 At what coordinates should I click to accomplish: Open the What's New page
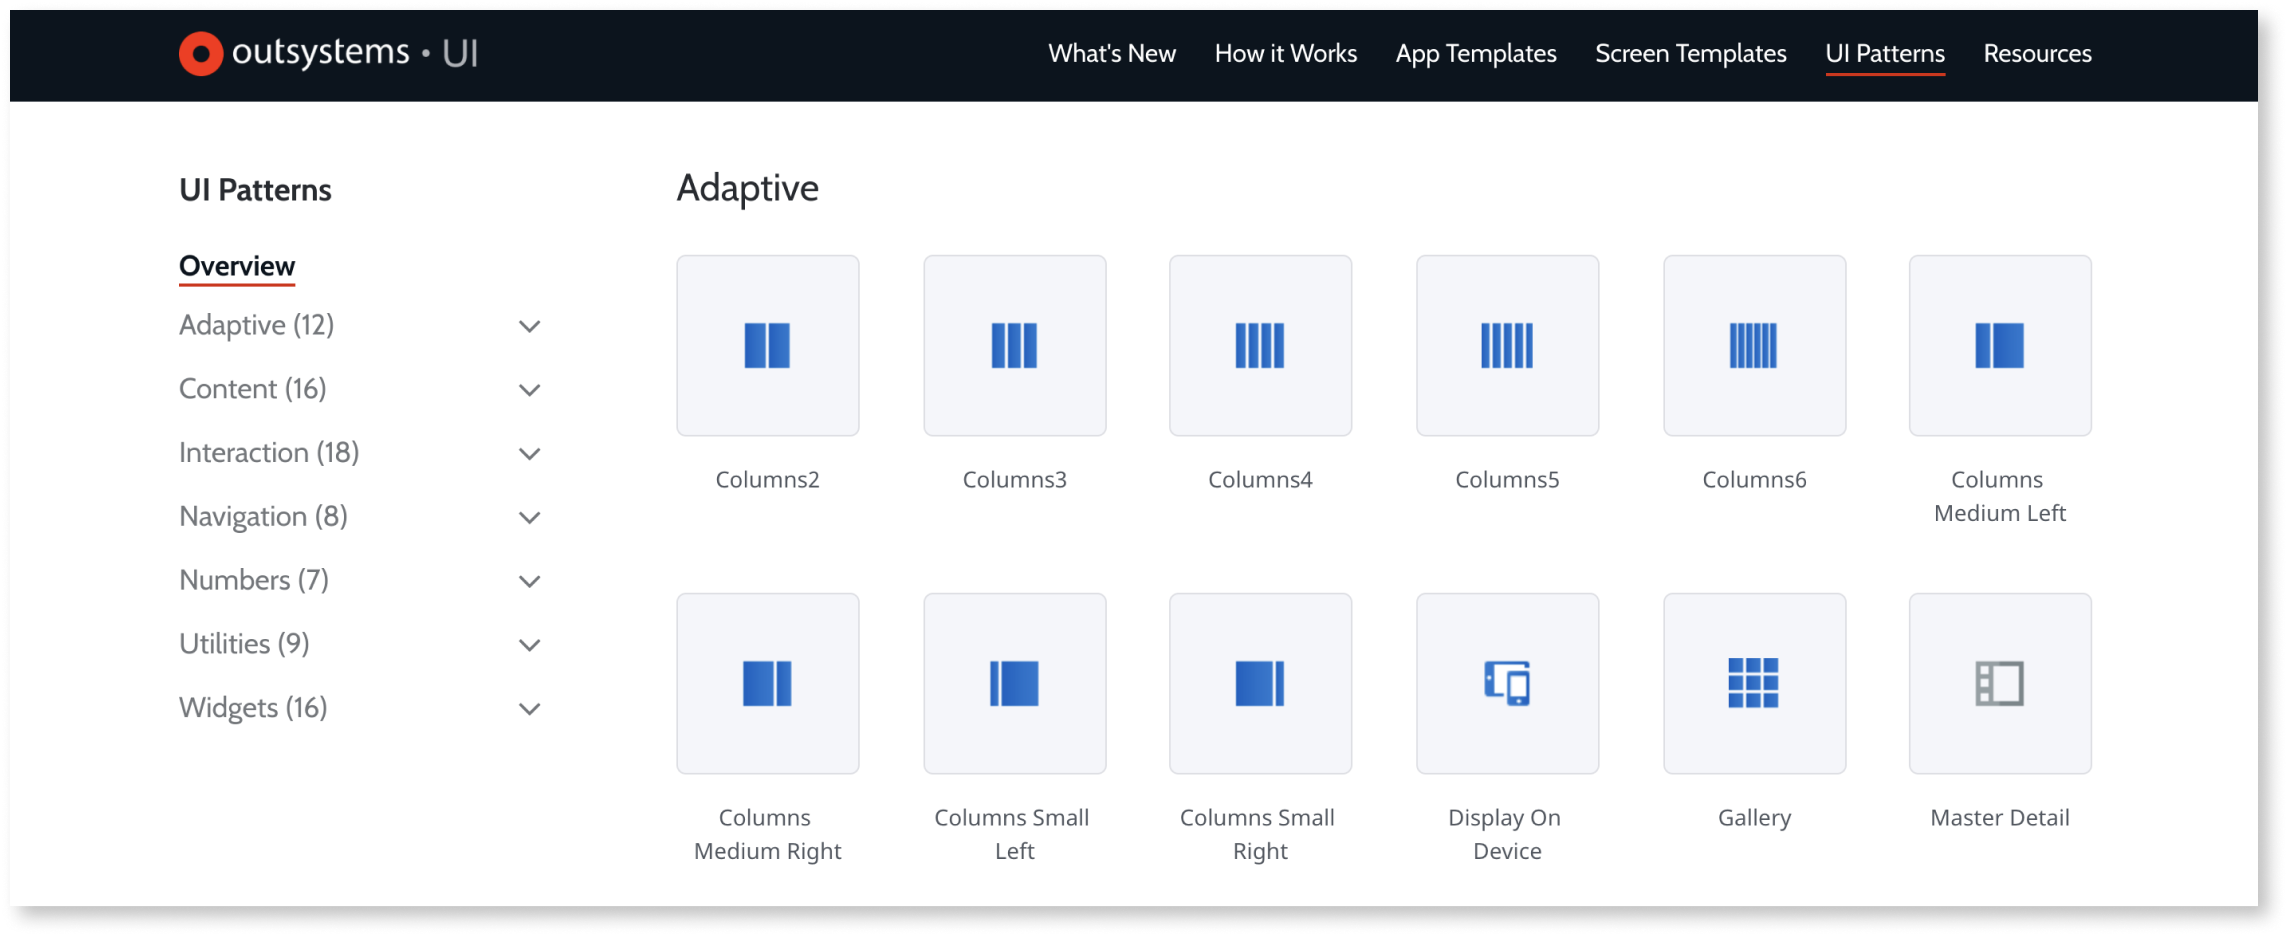(1111, 53)
